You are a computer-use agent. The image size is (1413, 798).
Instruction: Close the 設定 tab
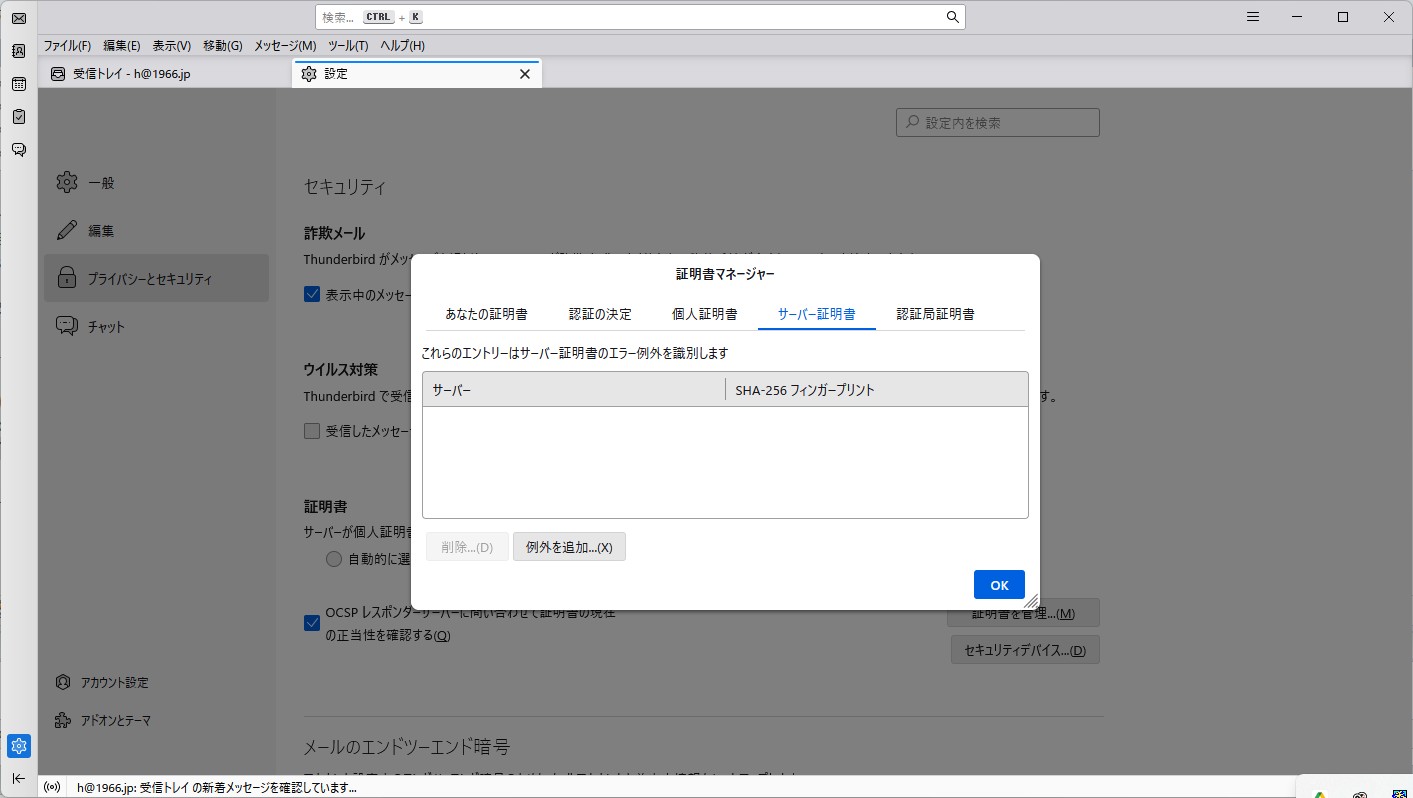pos(525,74)
